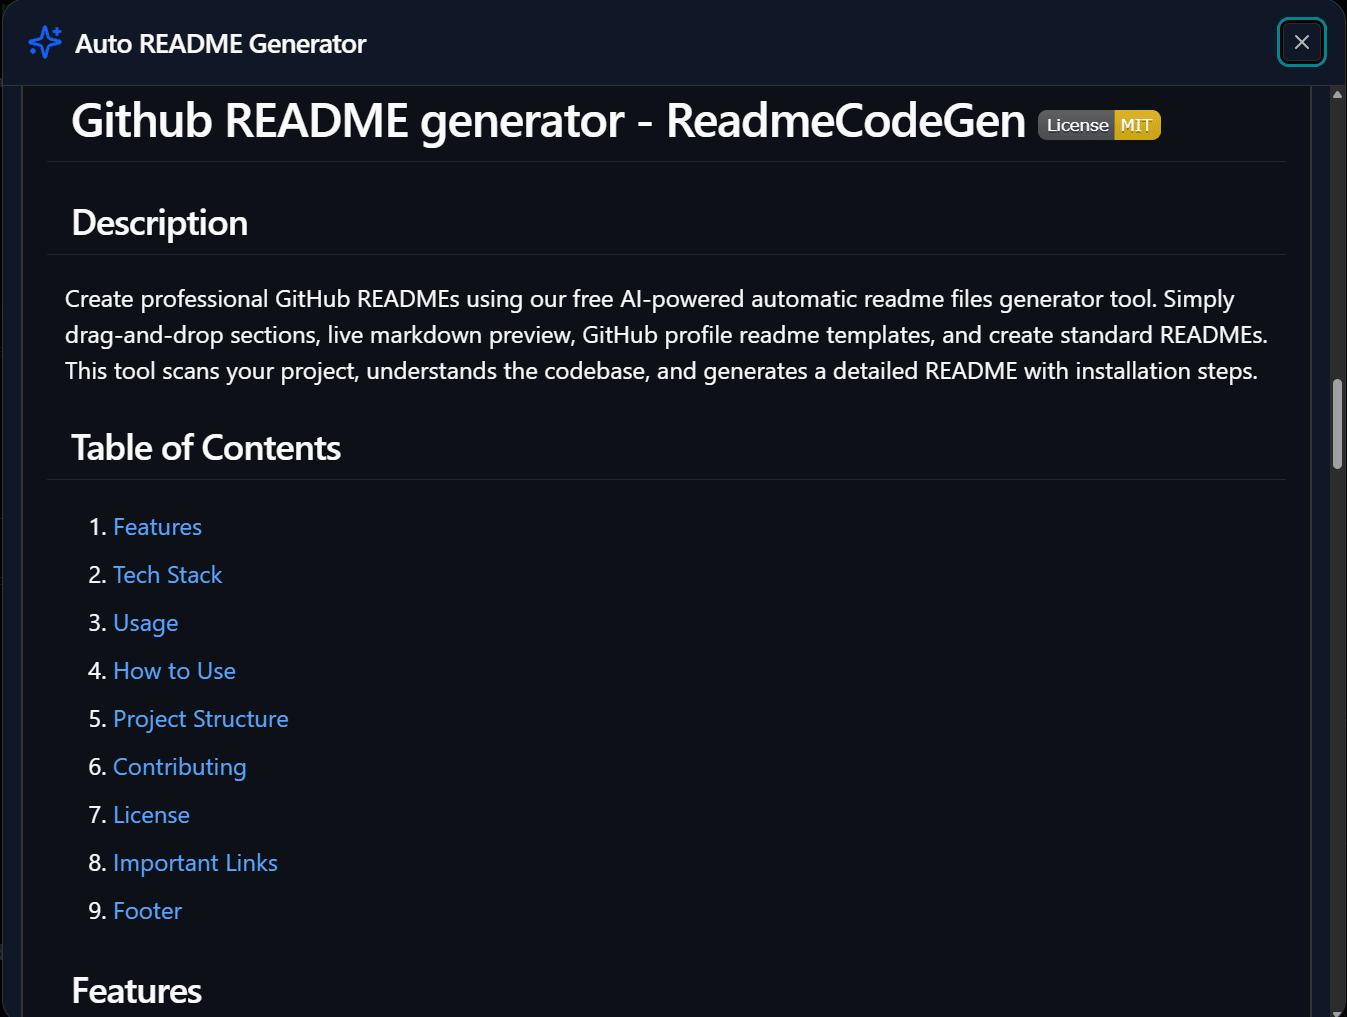This screenshot has height=1017, width=1347.
Task: Click the License MIT badge
Action: [1098, 125]
